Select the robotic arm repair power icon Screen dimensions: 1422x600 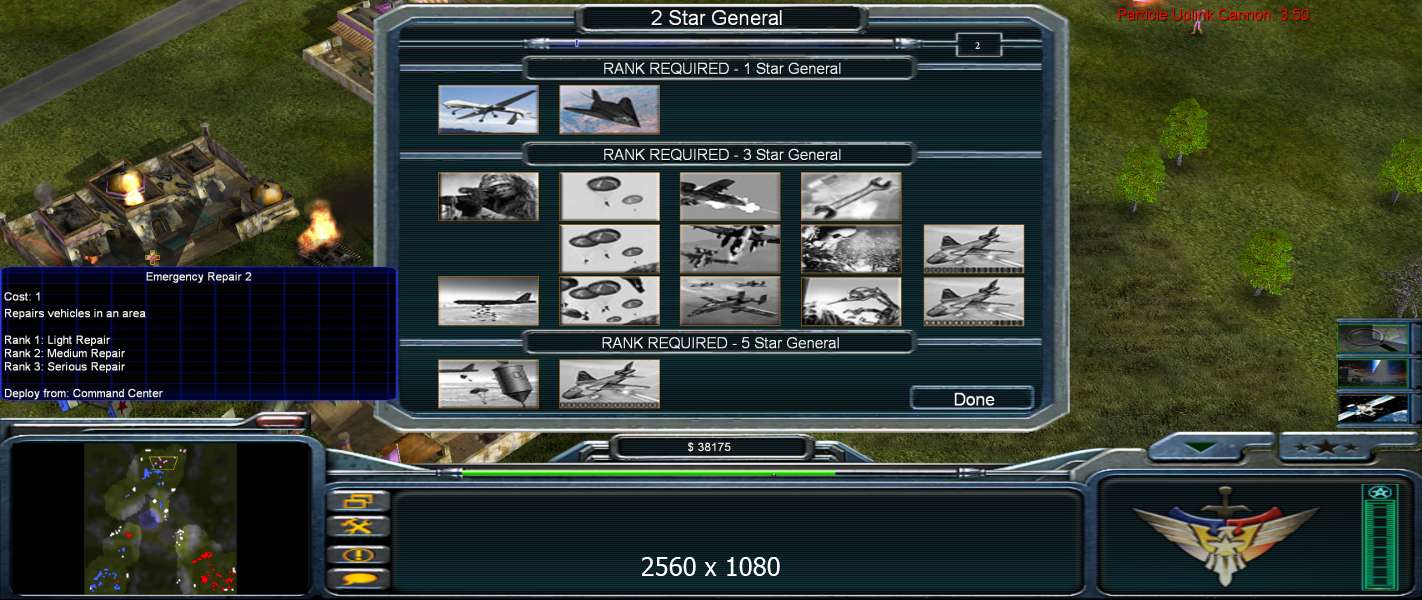point(851,301)
